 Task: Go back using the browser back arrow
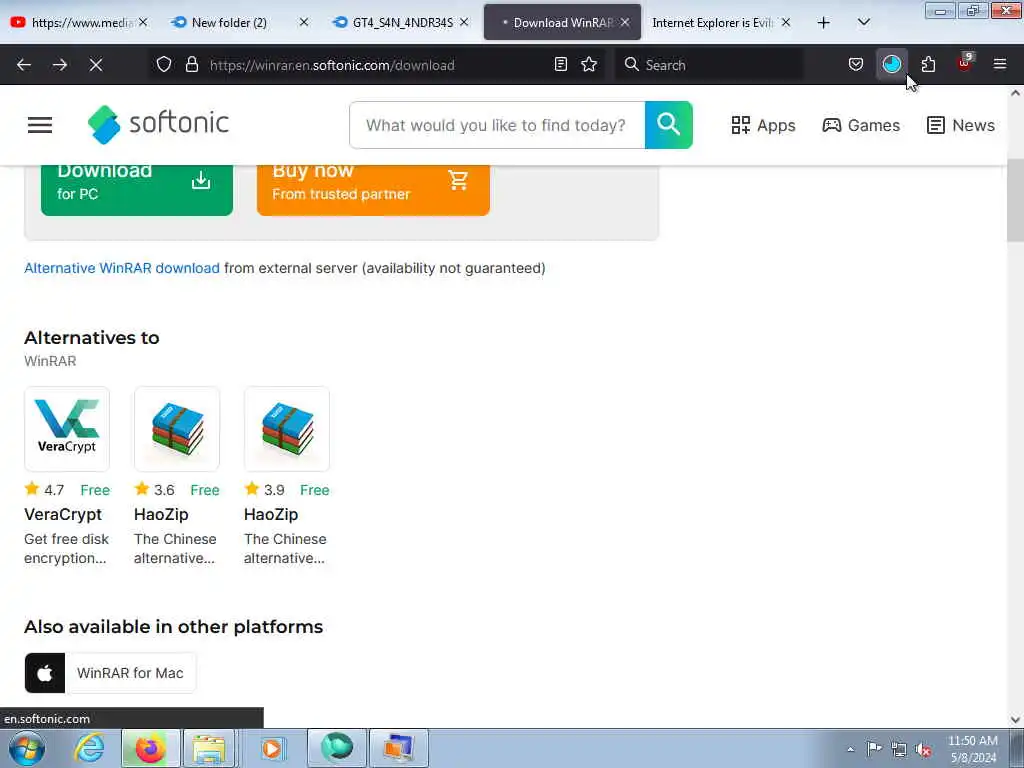pyautogui.click(x=24, y=65)
